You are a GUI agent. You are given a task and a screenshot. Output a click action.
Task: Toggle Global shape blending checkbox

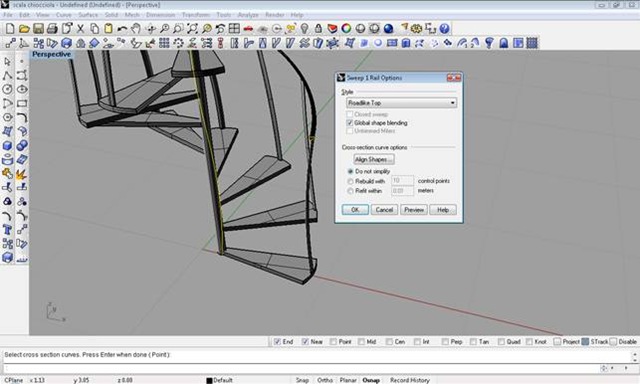pyautogui.click(x=349, y=123)
